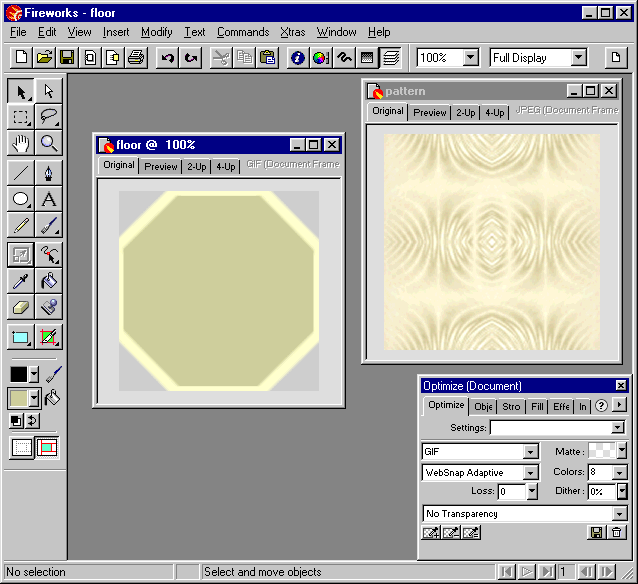Screen dimensions: 638x584
Task: Select the Pen tool in toolbox
Action: [x=48, y=172]
